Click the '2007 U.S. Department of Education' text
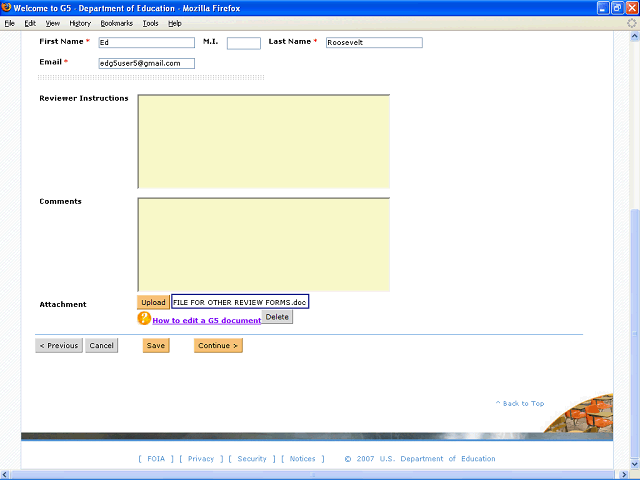 tap(426, 458)
